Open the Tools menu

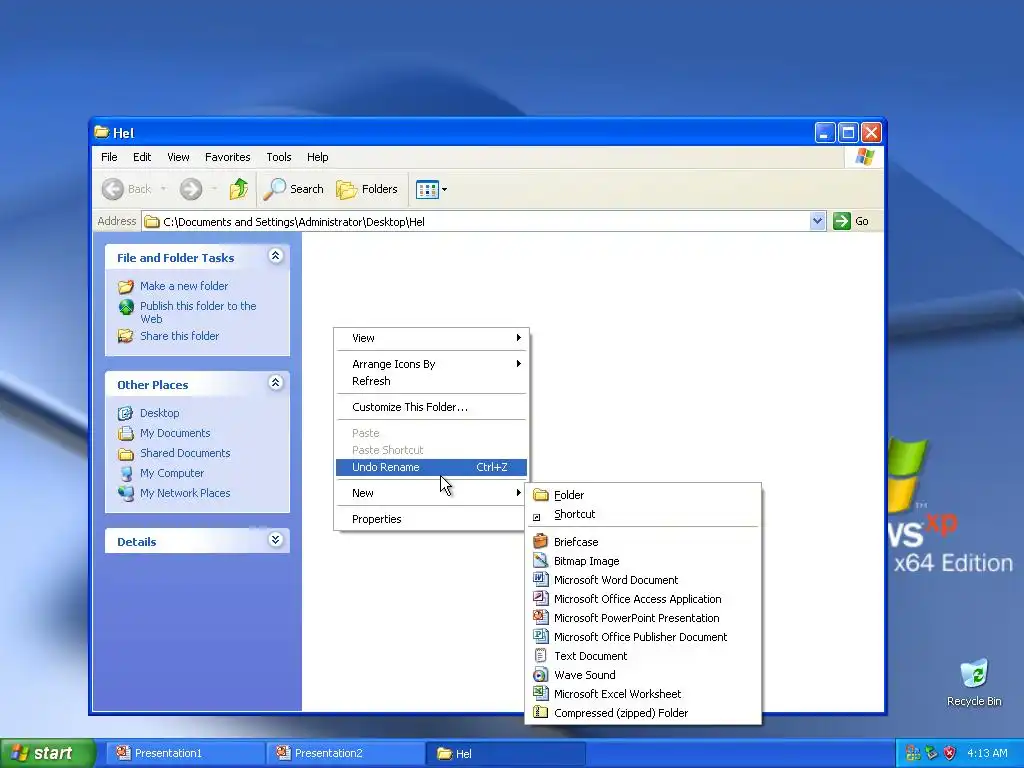(x=278, y=157)
